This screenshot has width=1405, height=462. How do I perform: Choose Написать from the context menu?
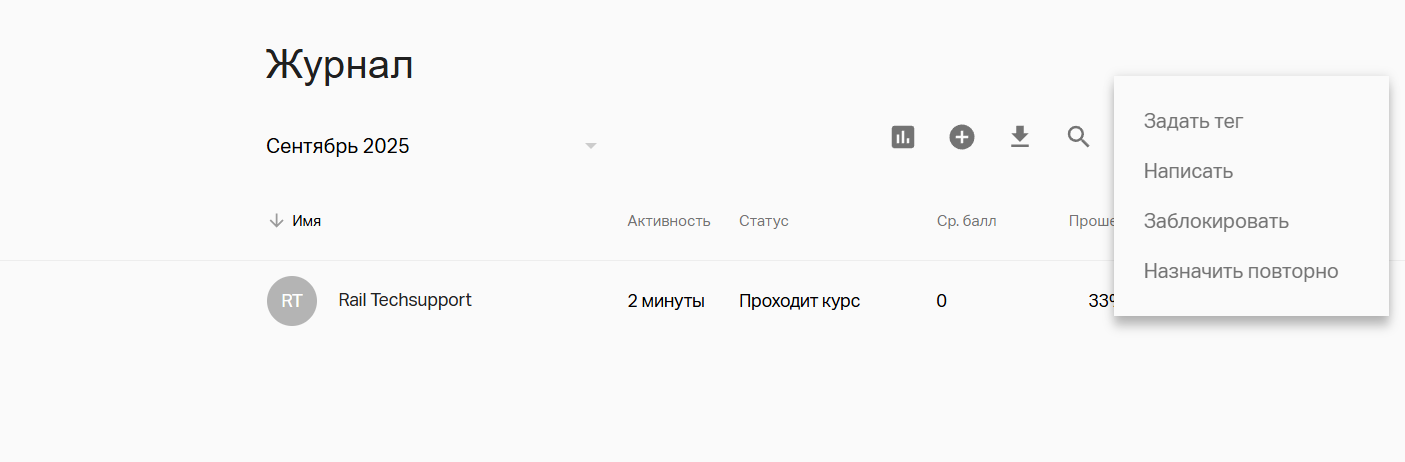coord(1188,171)
